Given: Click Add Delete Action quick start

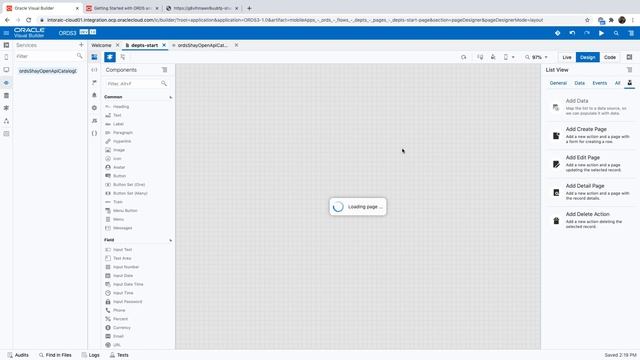Looking at the screenshot, I should point(590,220).
